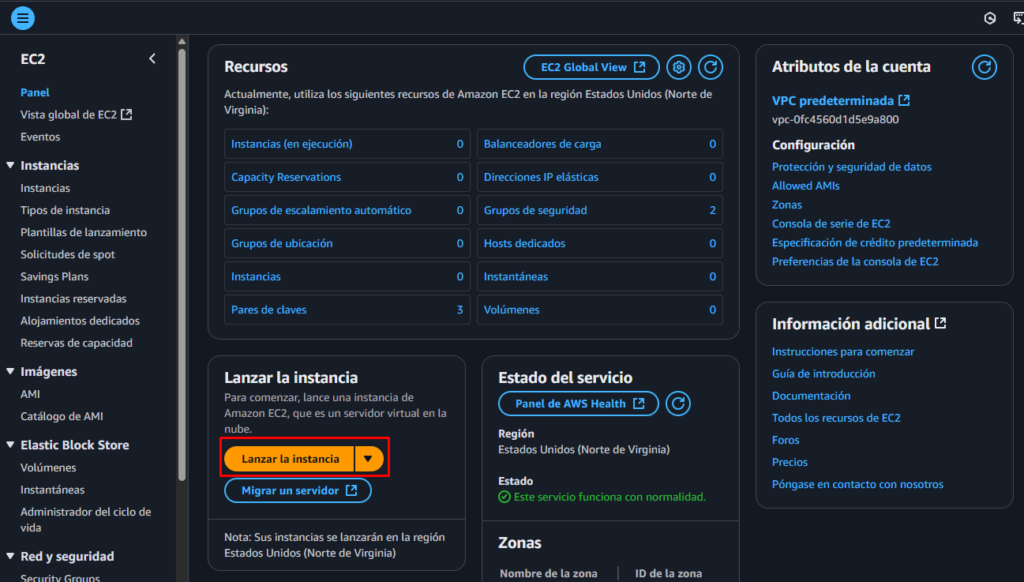Collapse the EC2 sidebar with the arrow
The image size is (1024, 582).
[152, 59]
